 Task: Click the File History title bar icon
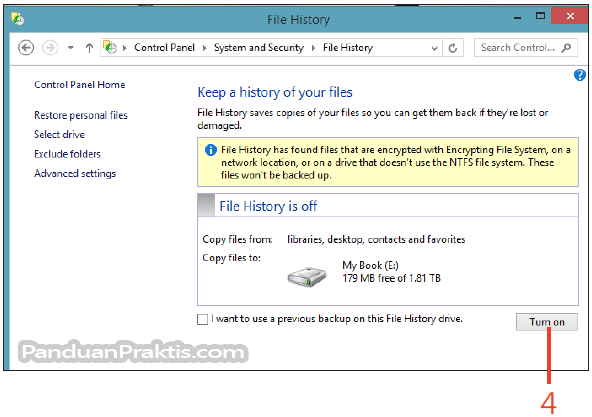(17, 19)
